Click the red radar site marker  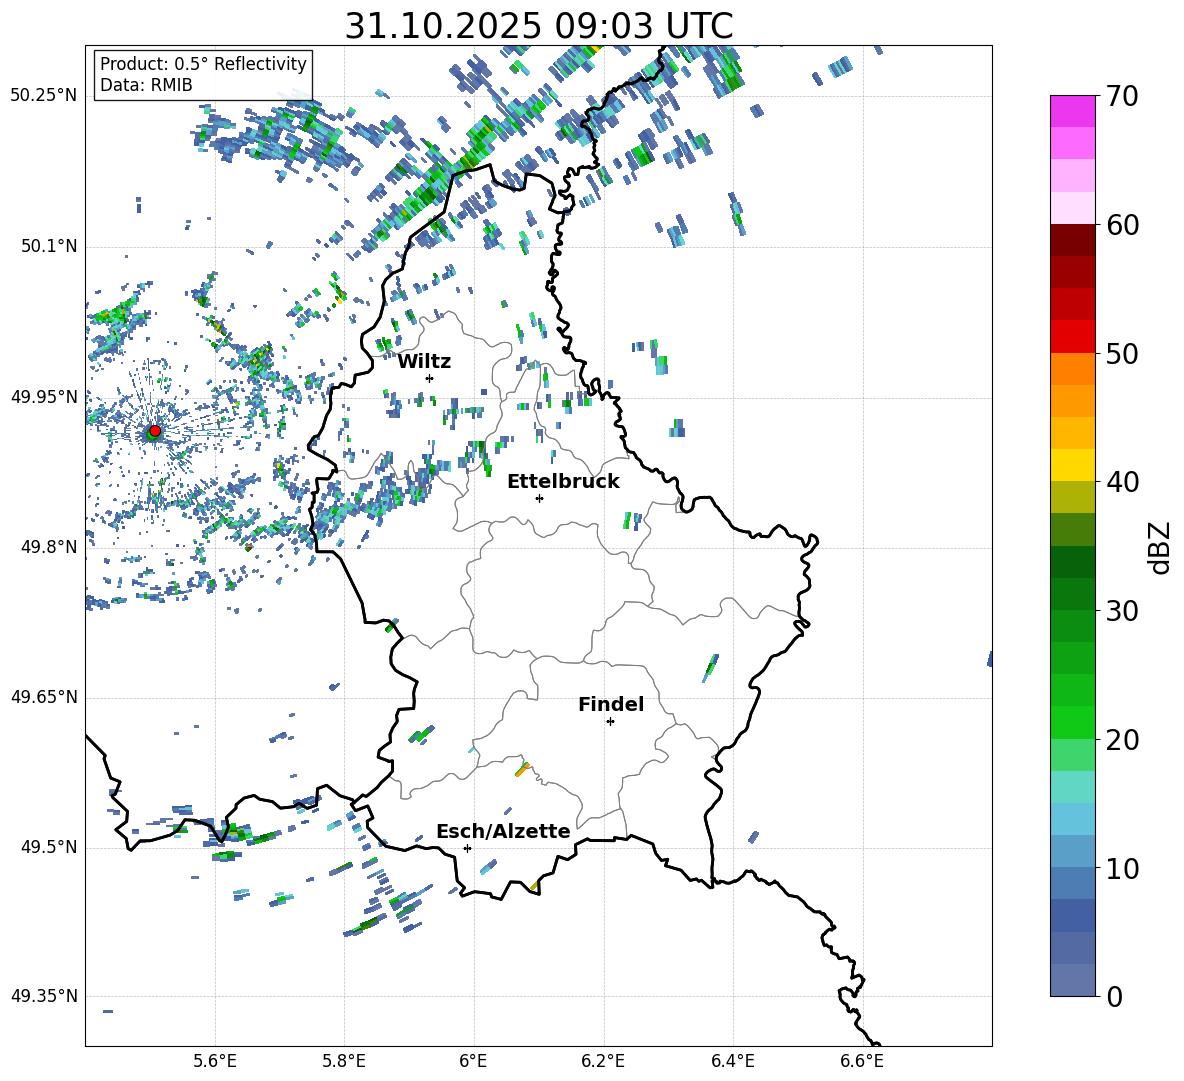155,430
